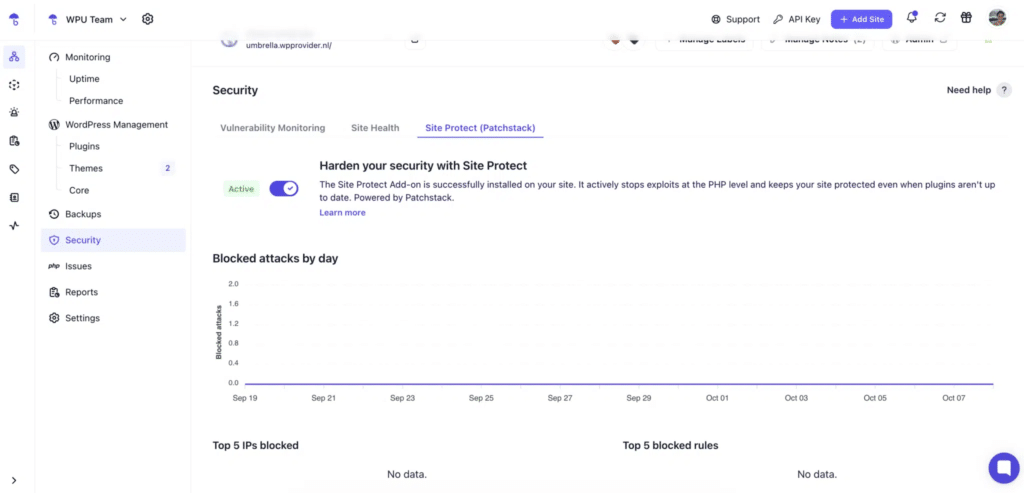Click the API Key link in header
Viewport: 1024px width, 493px height.
pyautogui.click(x=796, y=19)
